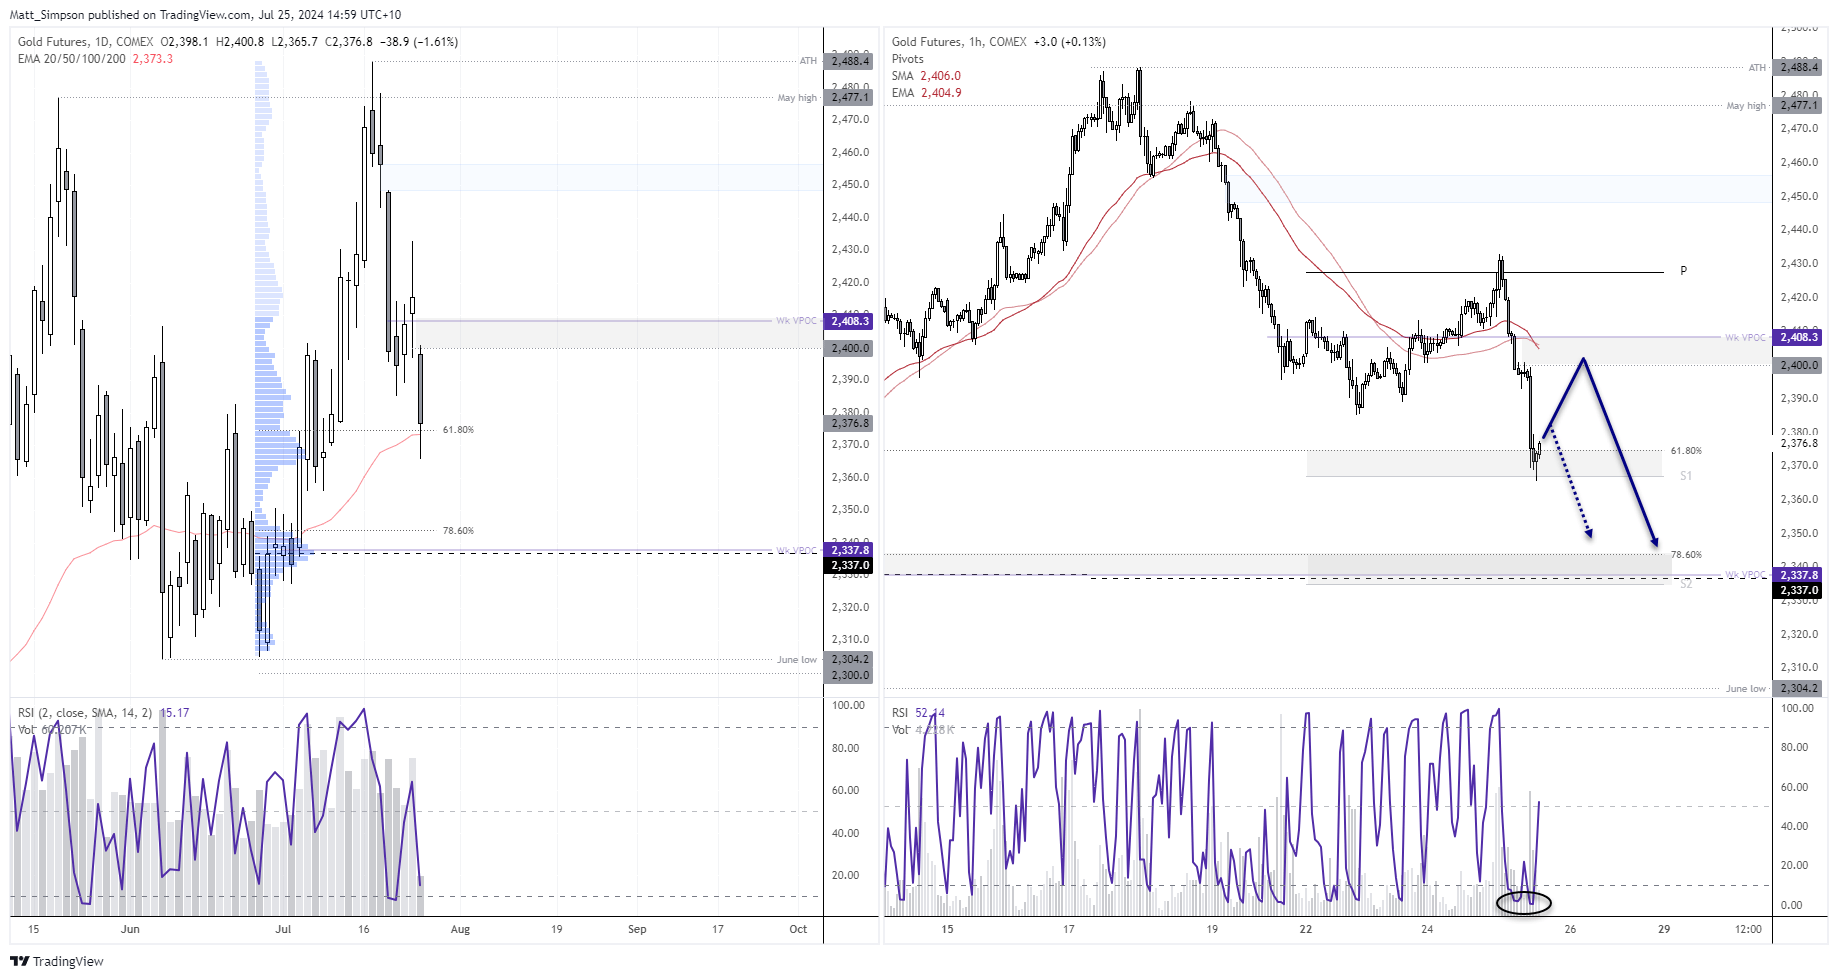Image resolution: width=1838 pixels, height=979 pixels.
Task: Click the 2,376.8 current price on 1h chart axis
Action: pyautogui.click(x=1799, y=443)
